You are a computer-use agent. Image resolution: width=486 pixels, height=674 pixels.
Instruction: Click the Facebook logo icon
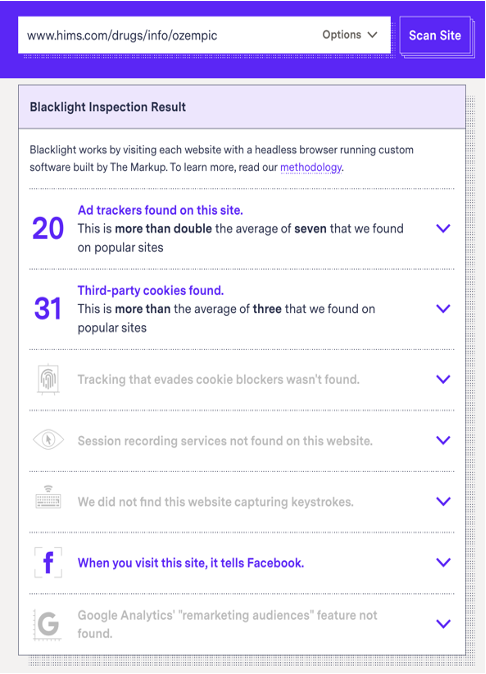click(48, 563)
